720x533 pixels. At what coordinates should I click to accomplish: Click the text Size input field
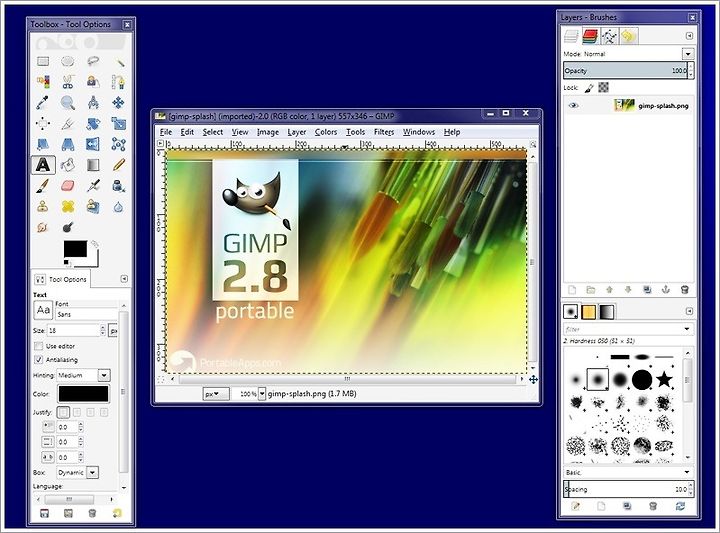[x=73, y=330]
